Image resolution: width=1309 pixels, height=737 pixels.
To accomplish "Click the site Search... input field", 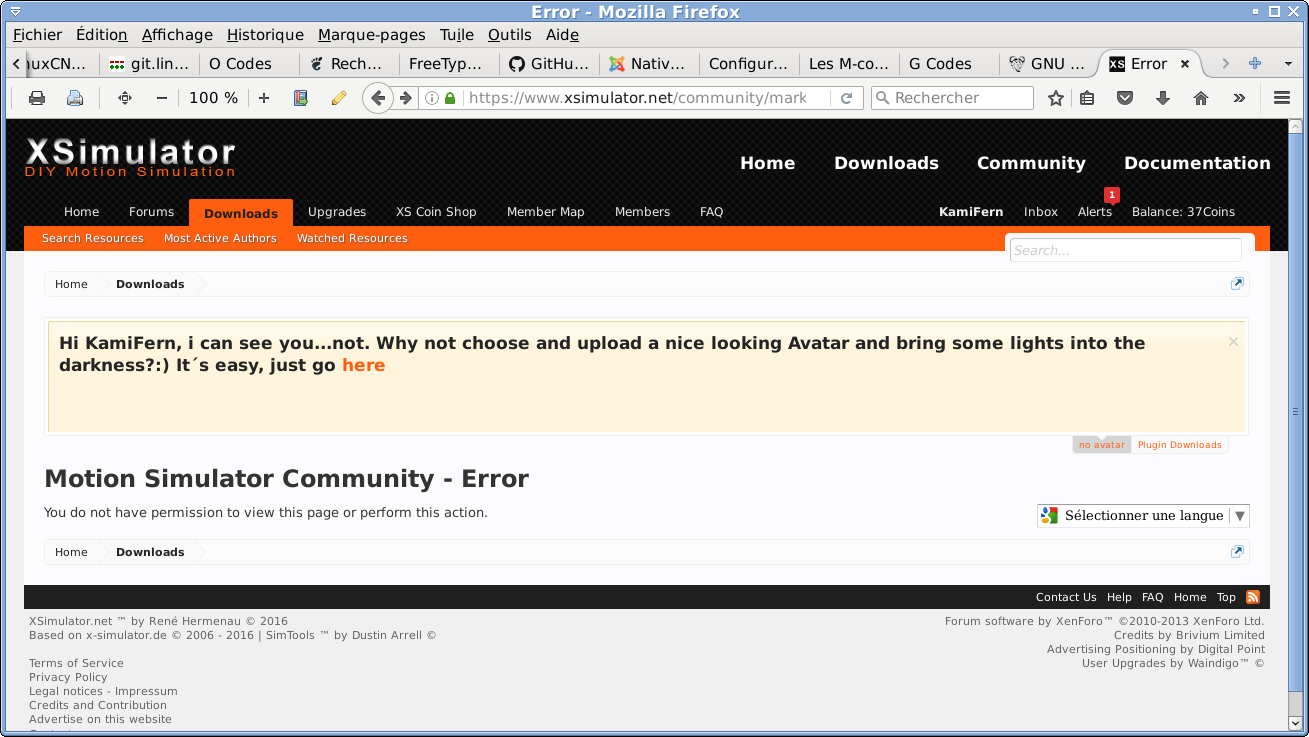I will tap(1125, 250).
